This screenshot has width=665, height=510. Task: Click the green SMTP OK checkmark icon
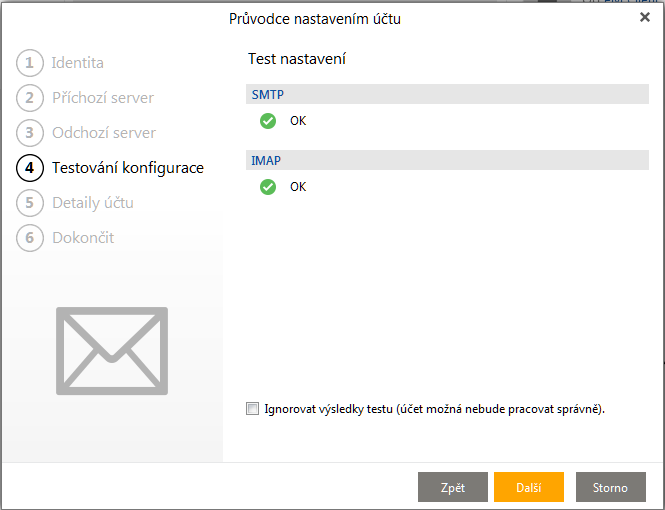268,121
